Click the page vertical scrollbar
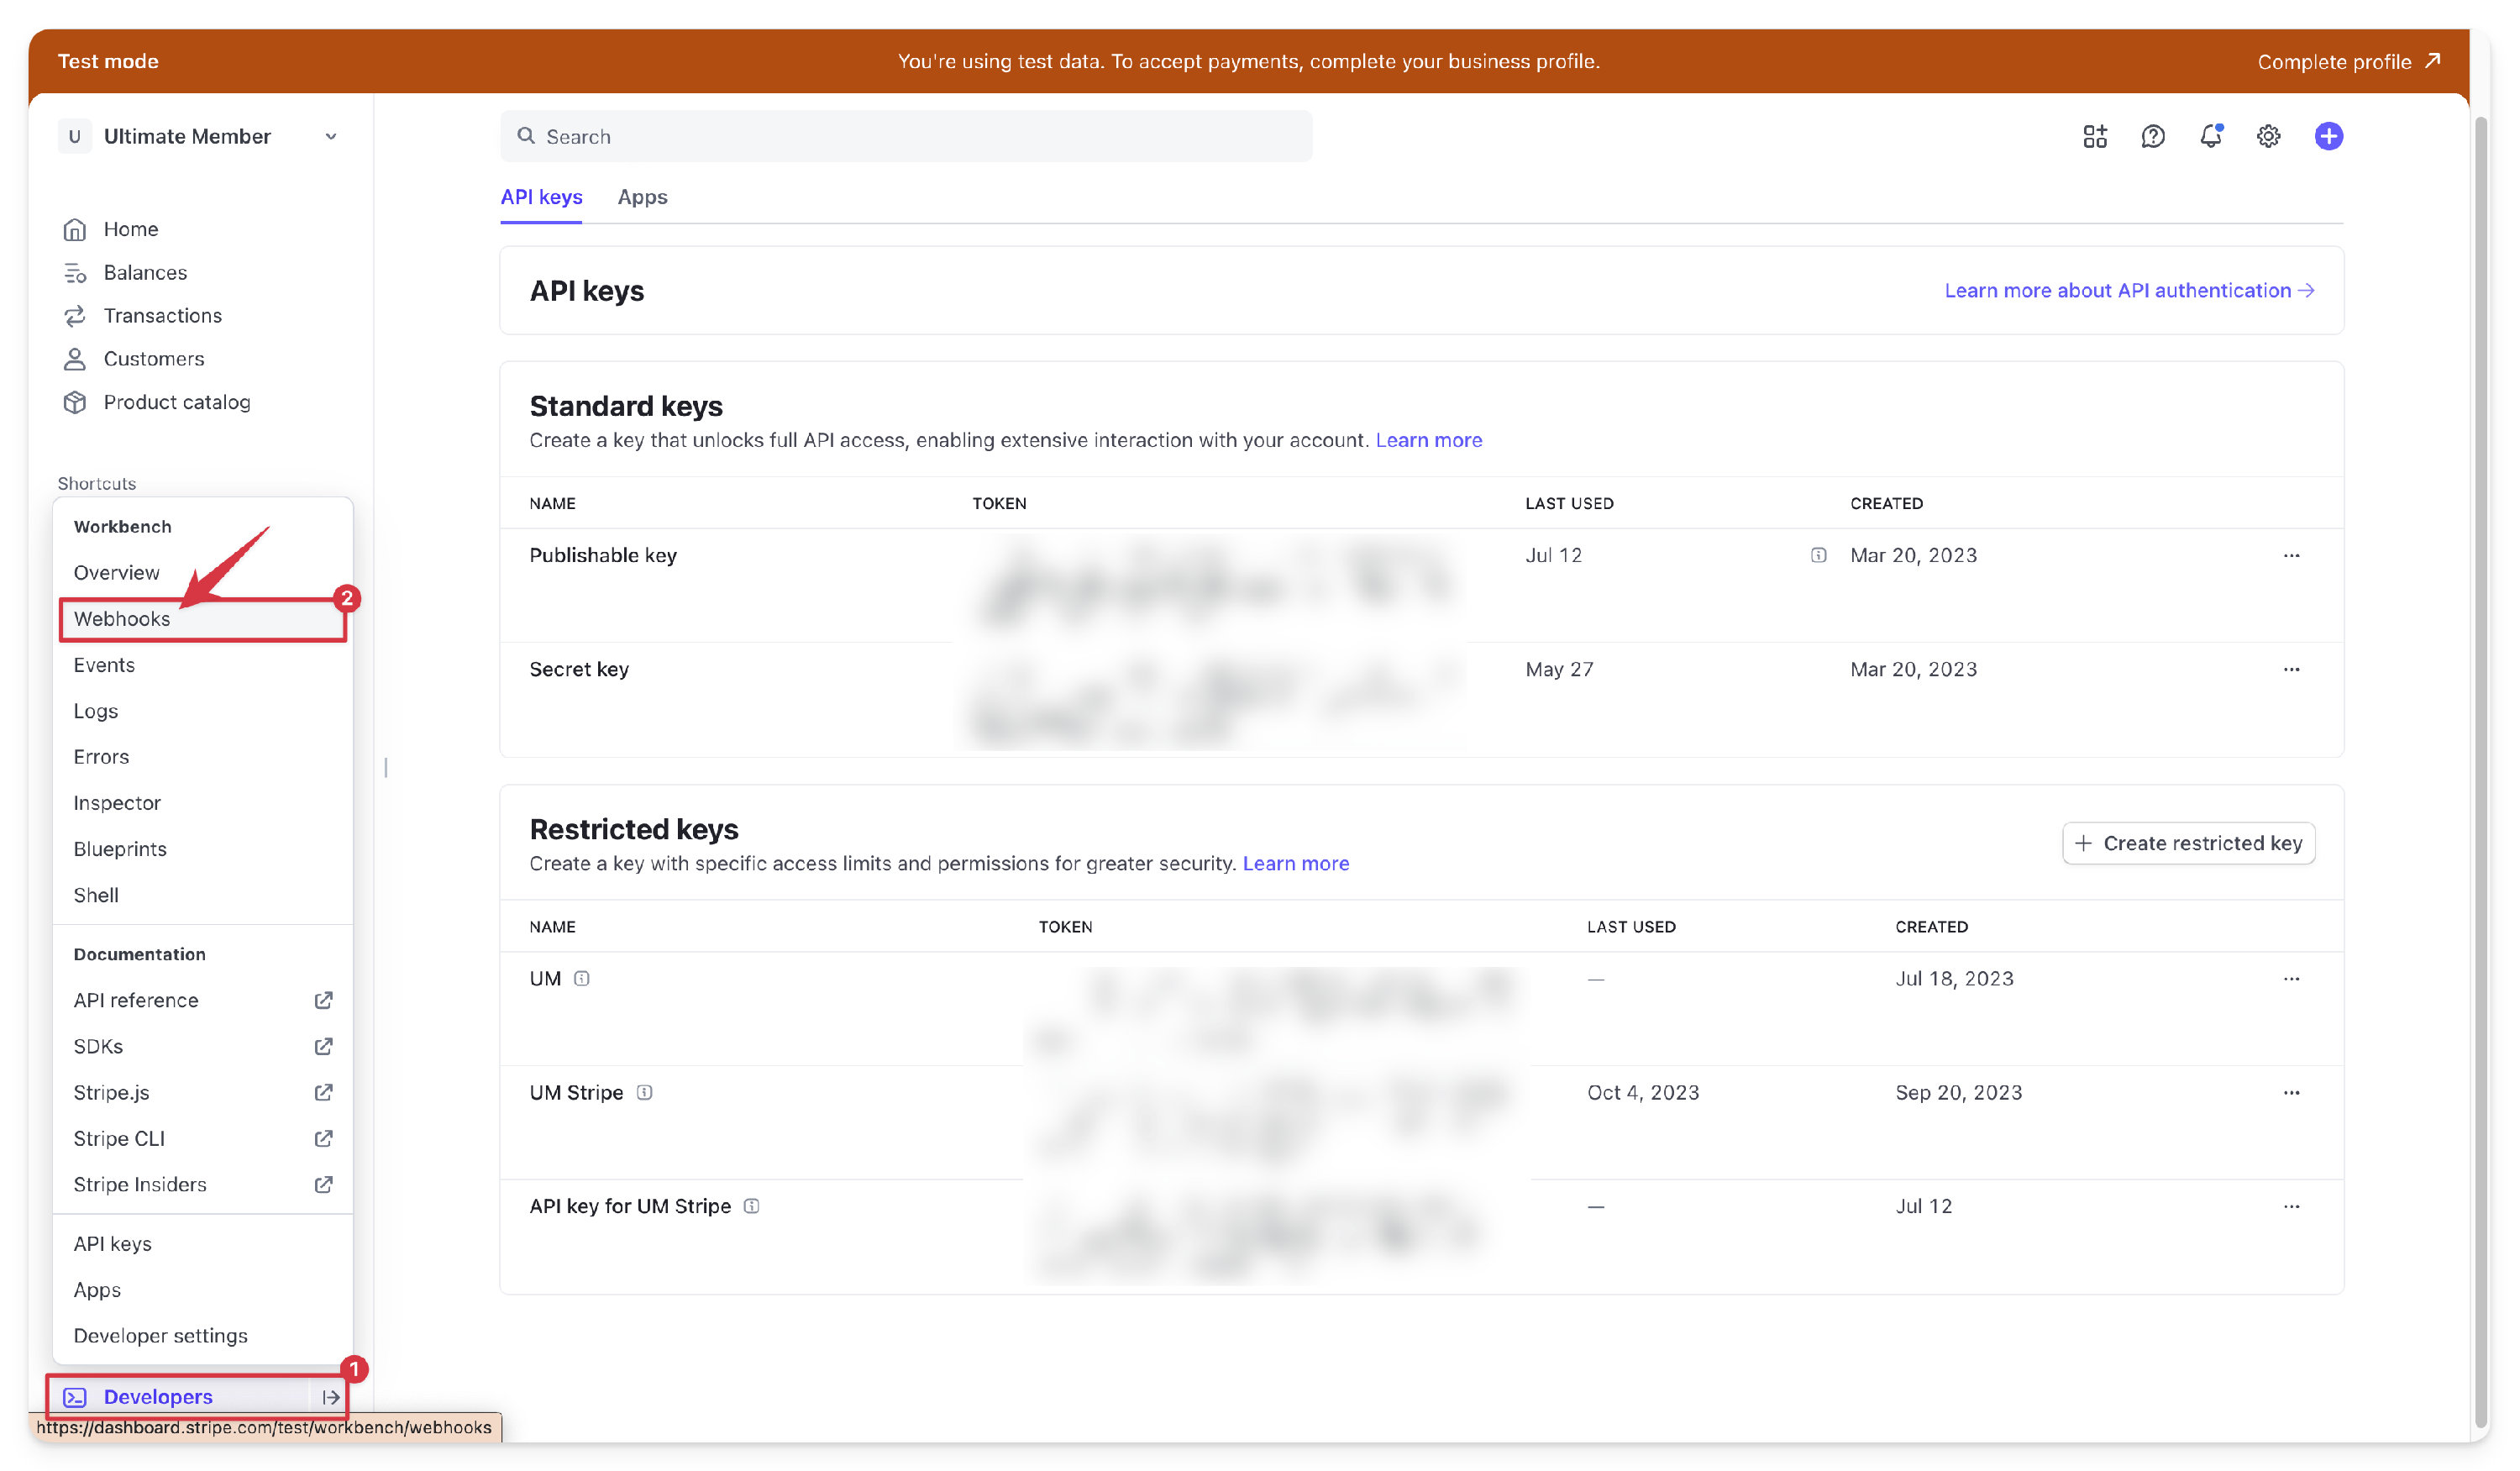Screen dimensions: 2520x1471 tap(2480, 770)
